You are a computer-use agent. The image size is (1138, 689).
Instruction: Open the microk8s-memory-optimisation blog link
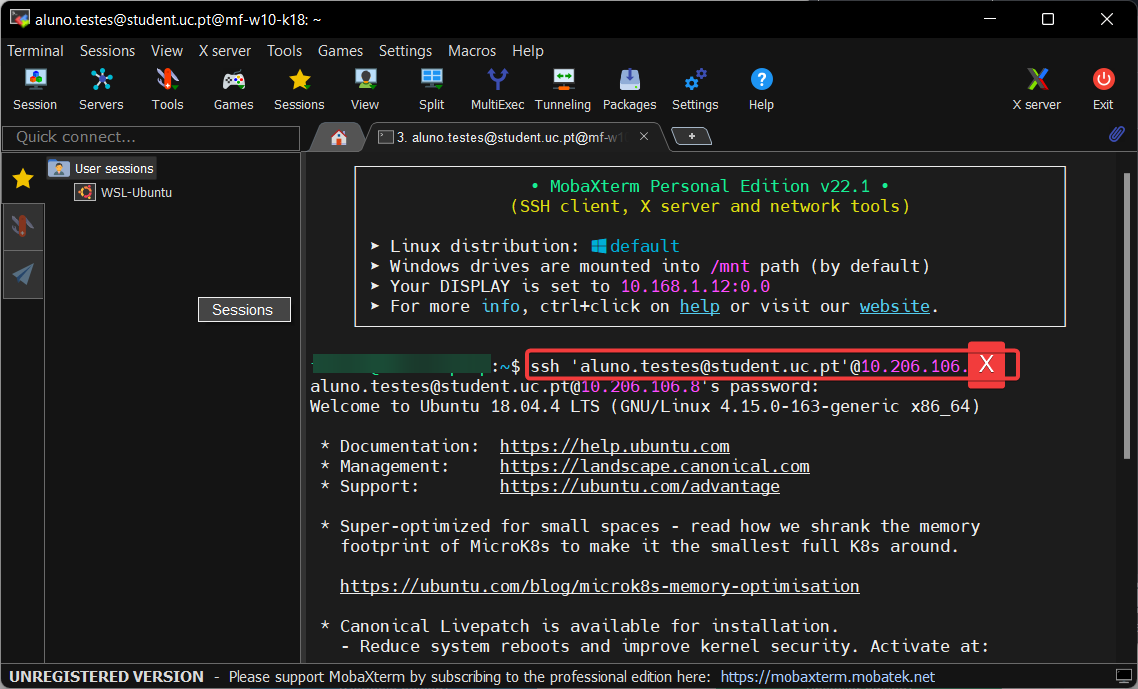(x=599, y=586)
